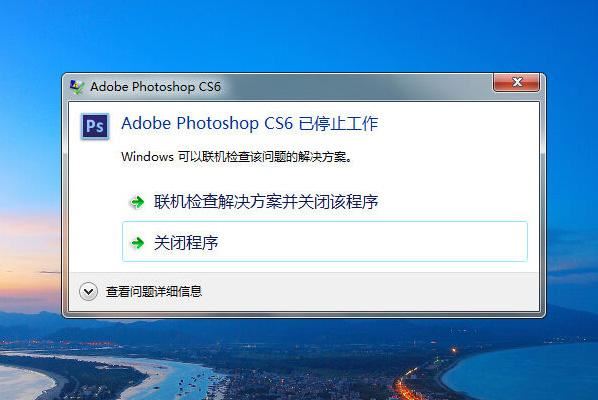Close the dialog with the red X
This screenshot has width=598, height=400.
click(x=516, y=82)
